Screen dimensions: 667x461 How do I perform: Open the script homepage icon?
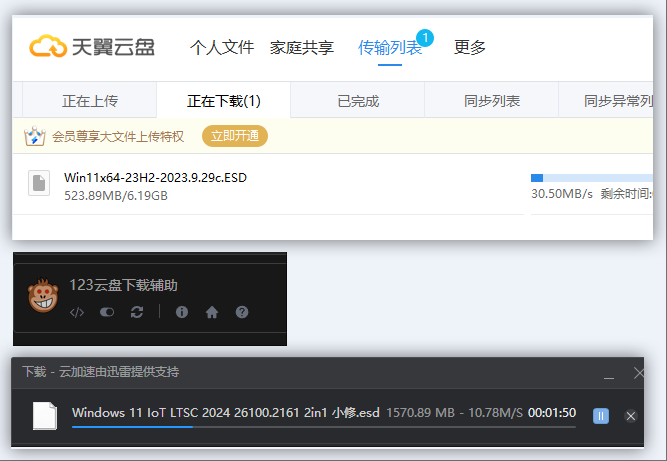coord(212,313)
